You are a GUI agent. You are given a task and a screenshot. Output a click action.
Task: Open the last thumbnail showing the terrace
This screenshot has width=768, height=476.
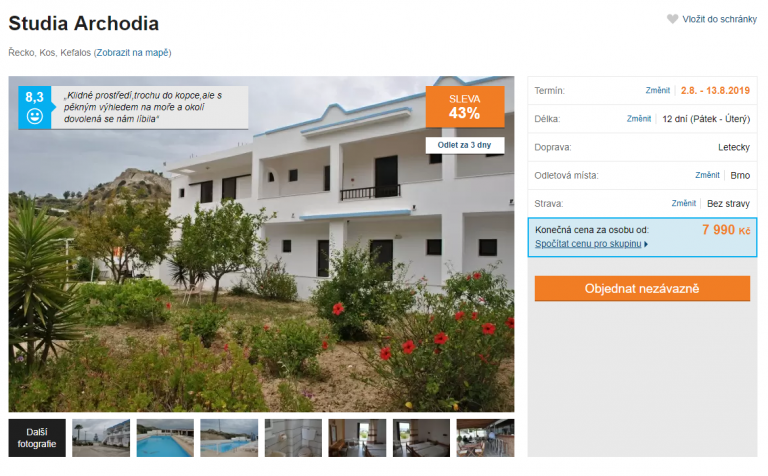coord(485,438)
